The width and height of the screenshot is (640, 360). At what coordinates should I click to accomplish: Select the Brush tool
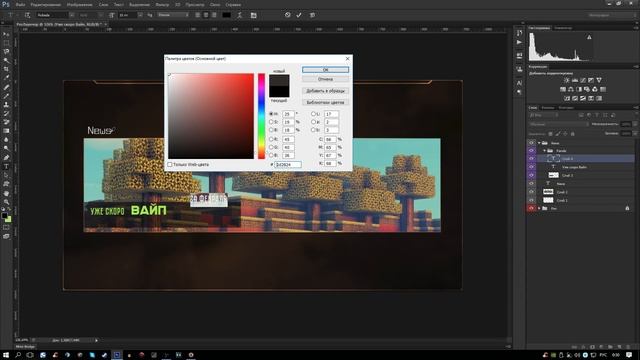[x=6, y=96]
